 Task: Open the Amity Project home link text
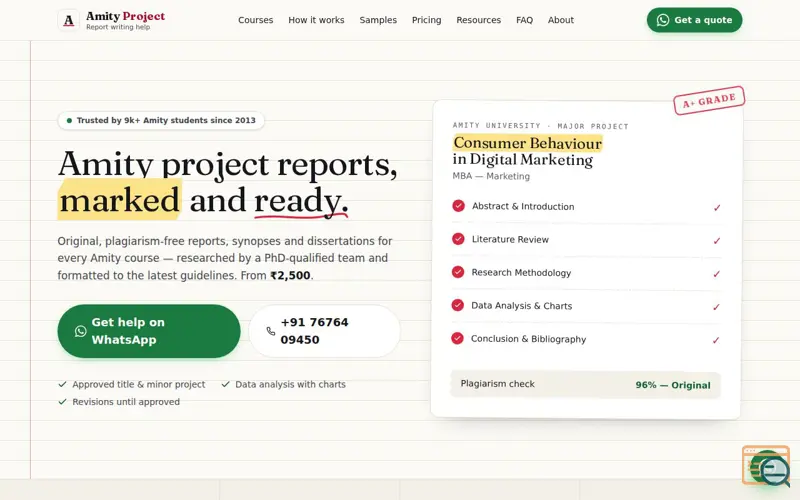126,16
